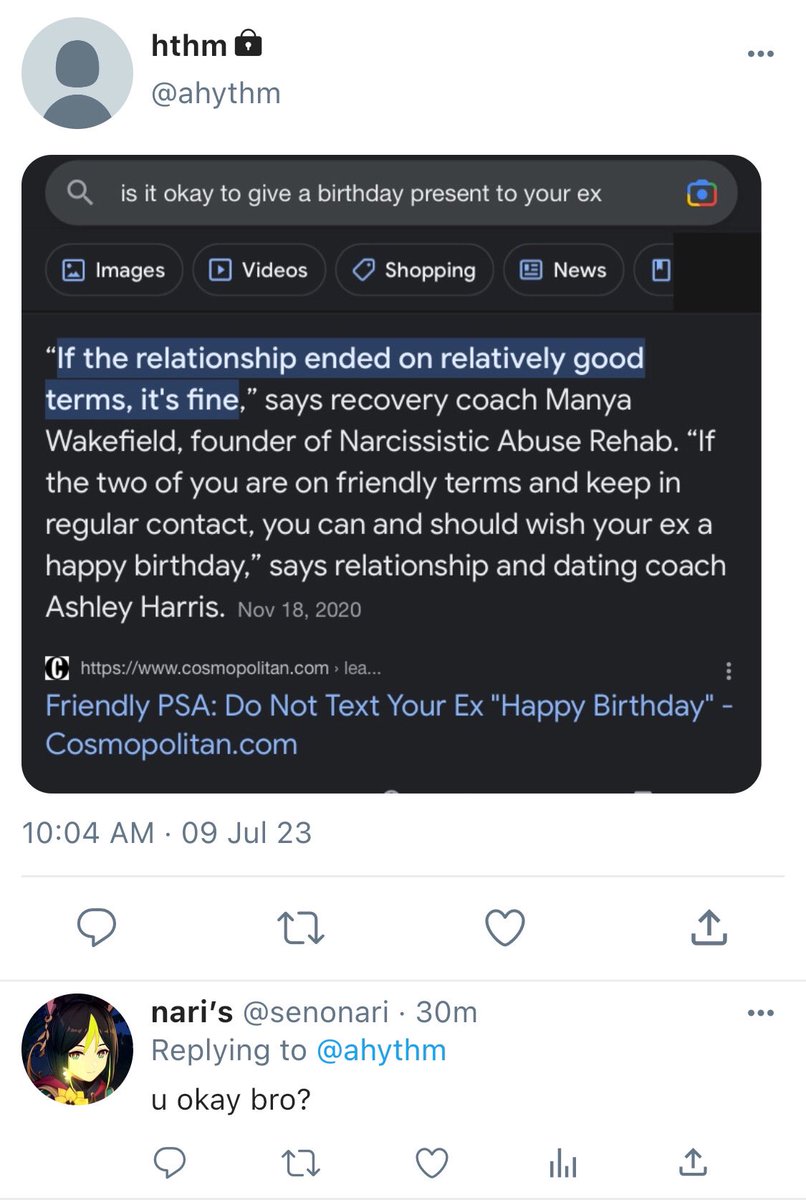Share nari's reply

(691, 1161)
